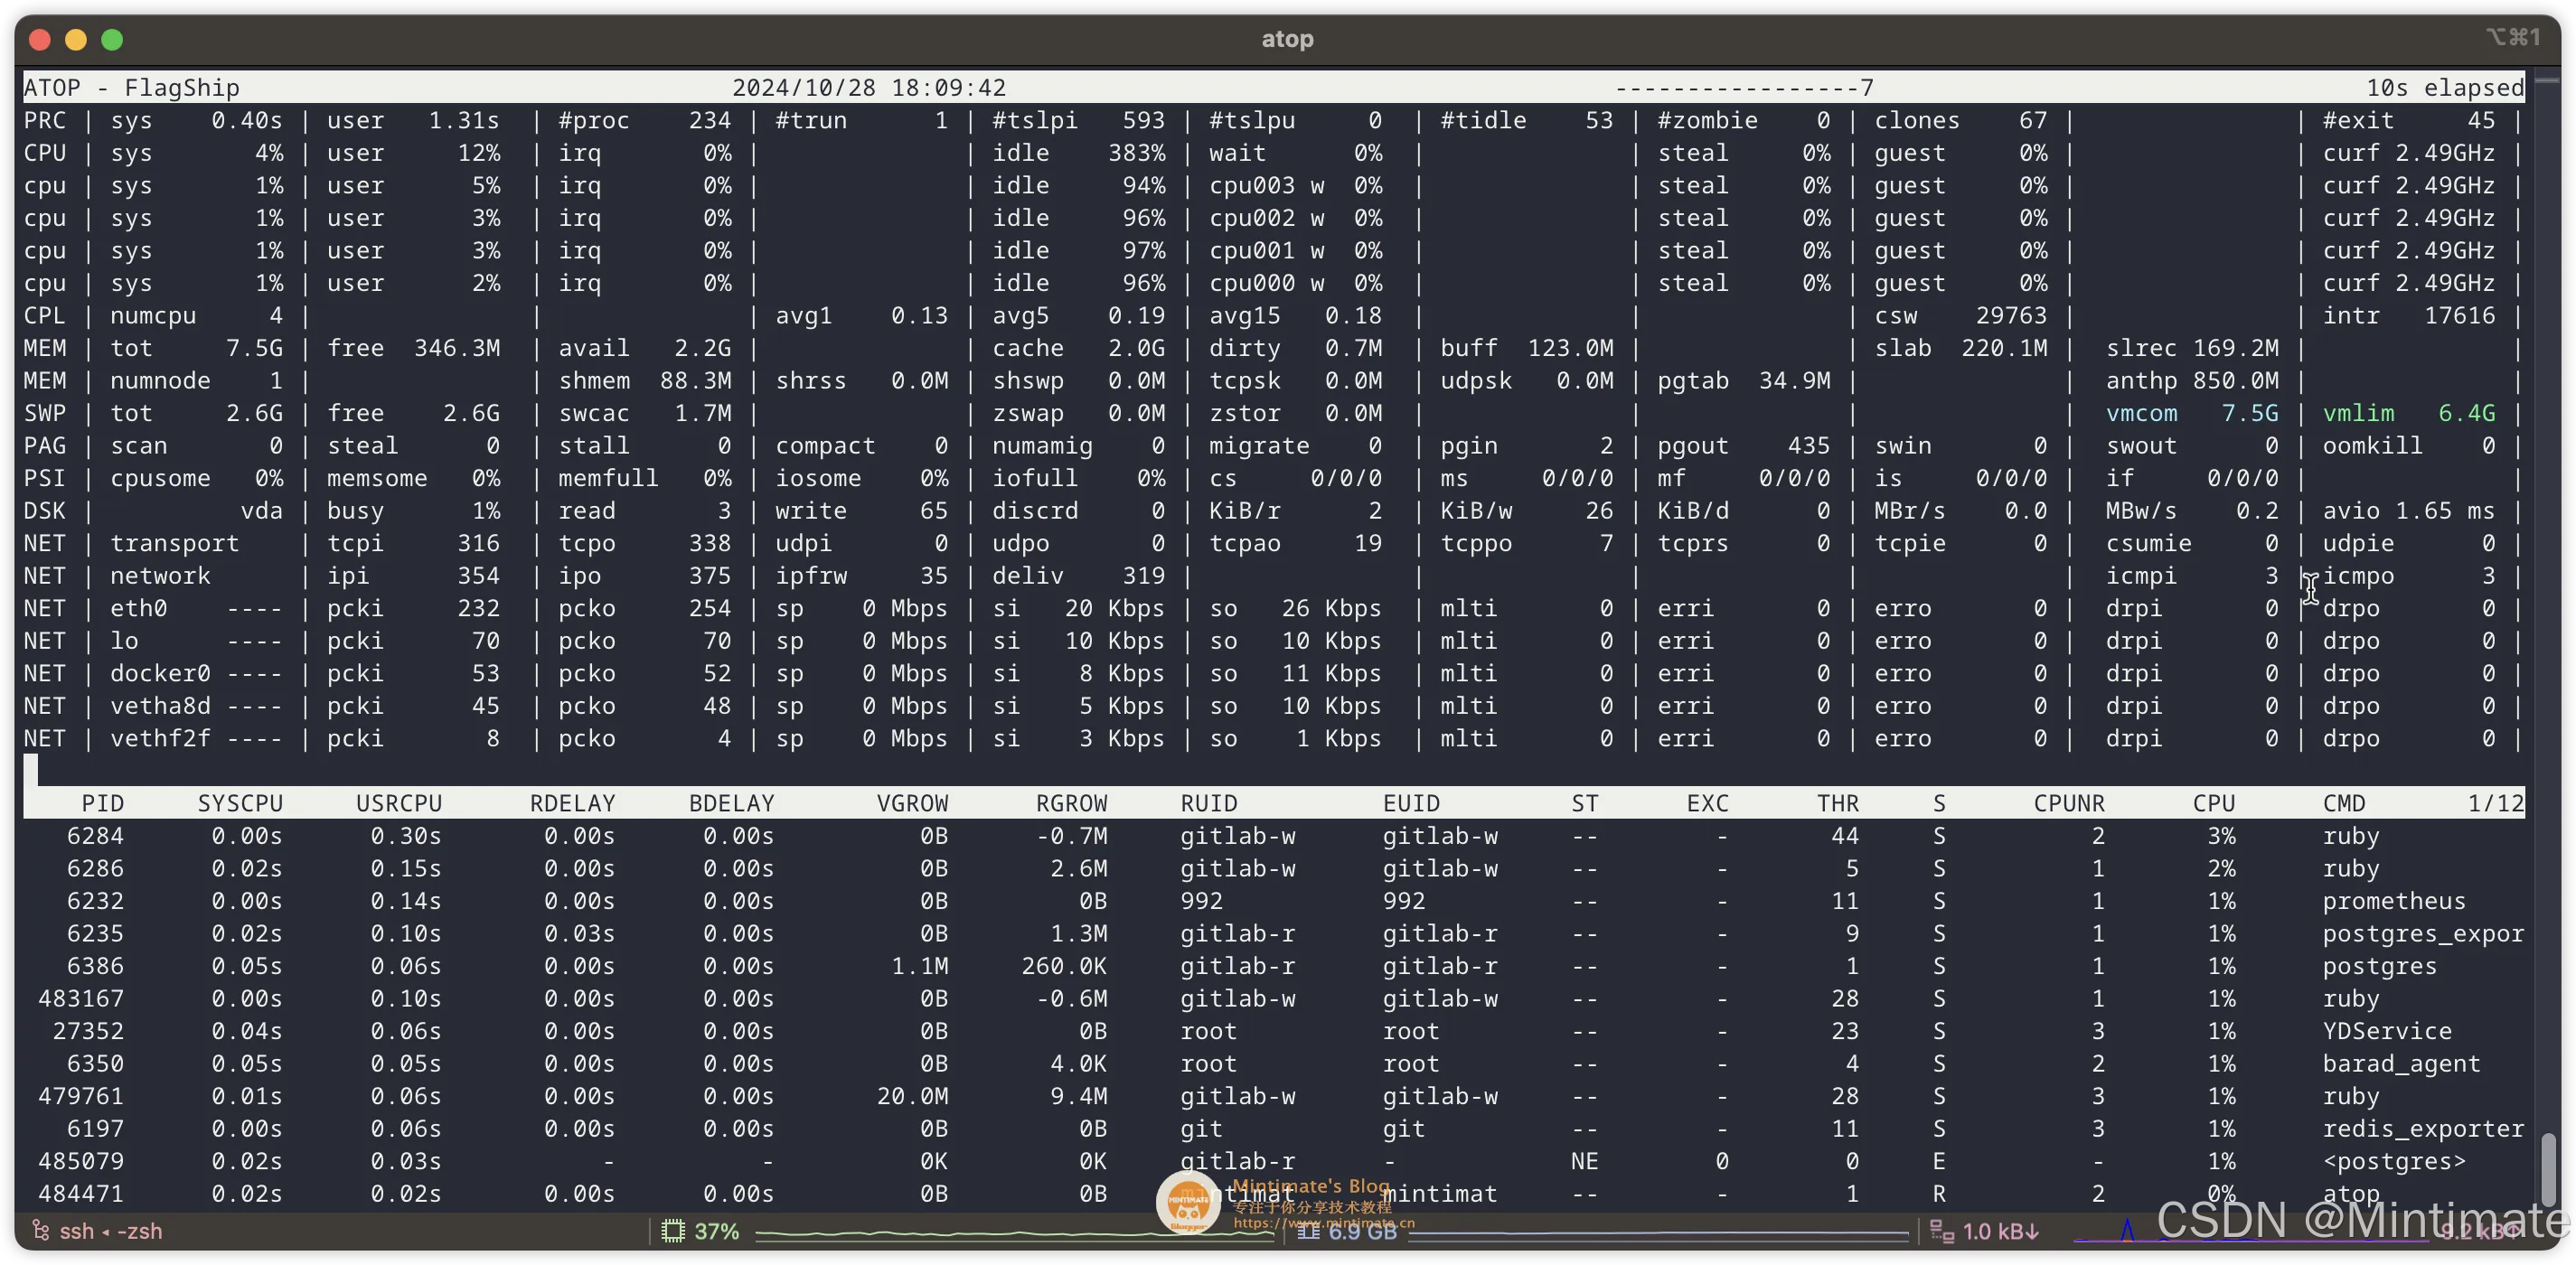The image size is (2576, 1265).
Task: Click the terminal scrollbar thumb on right edge
Action: 2548,1168
